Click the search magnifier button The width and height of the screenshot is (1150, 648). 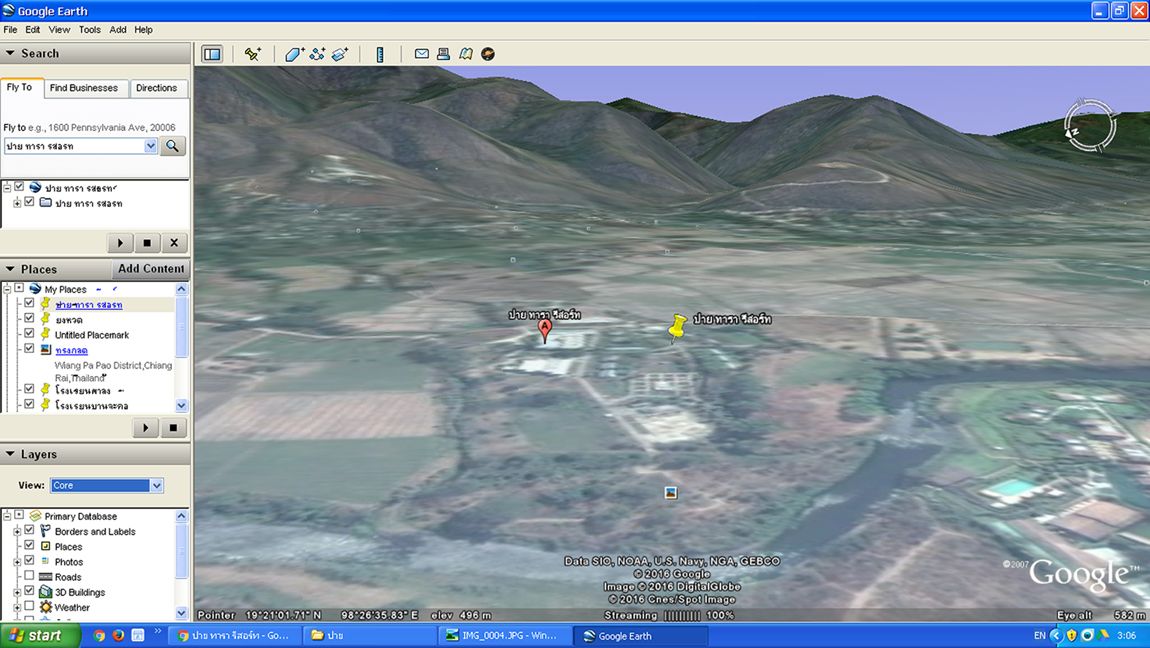(174, 146)
